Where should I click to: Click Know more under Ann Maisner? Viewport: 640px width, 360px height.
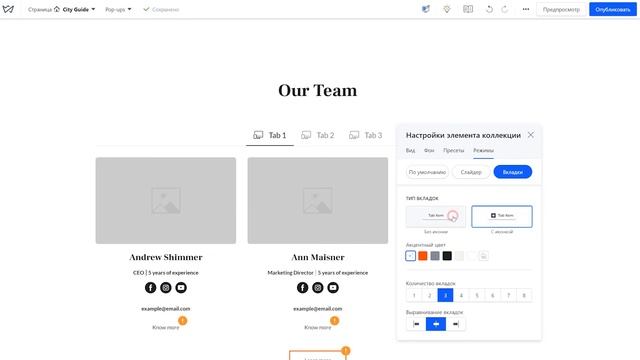(318, 327)
